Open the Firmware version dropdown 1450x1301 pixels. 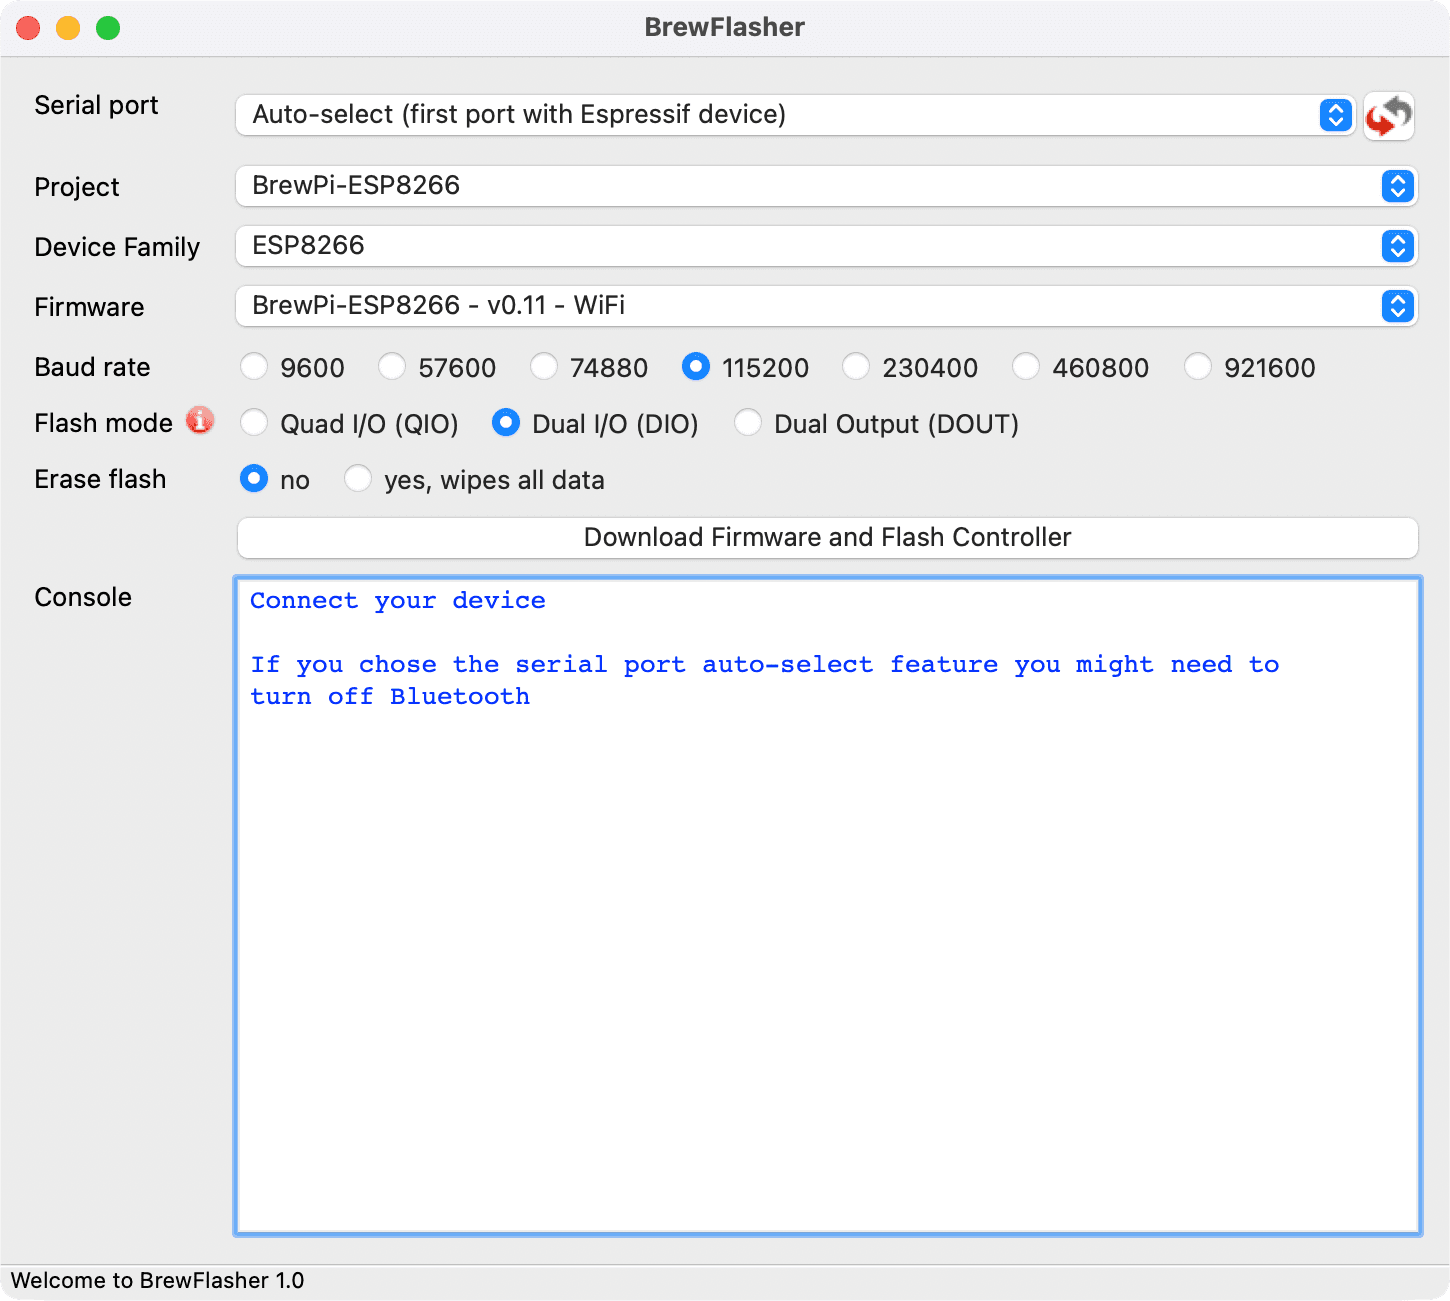[x=826, y=306]
